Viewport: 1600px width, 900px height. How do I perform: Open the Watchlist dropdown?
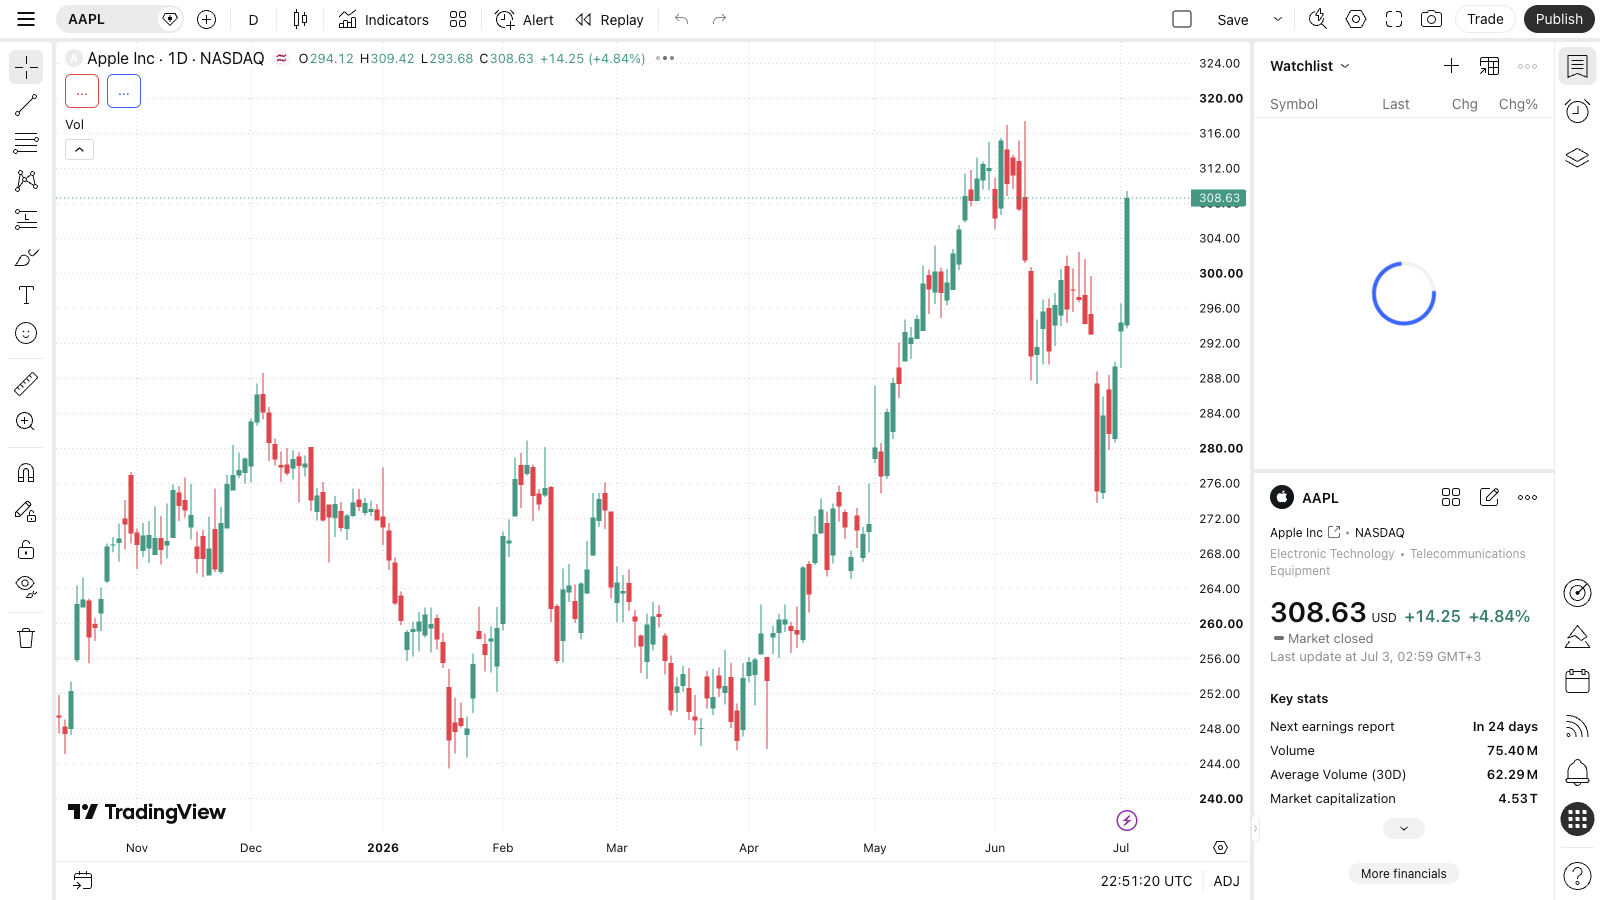click(1310, 66)
